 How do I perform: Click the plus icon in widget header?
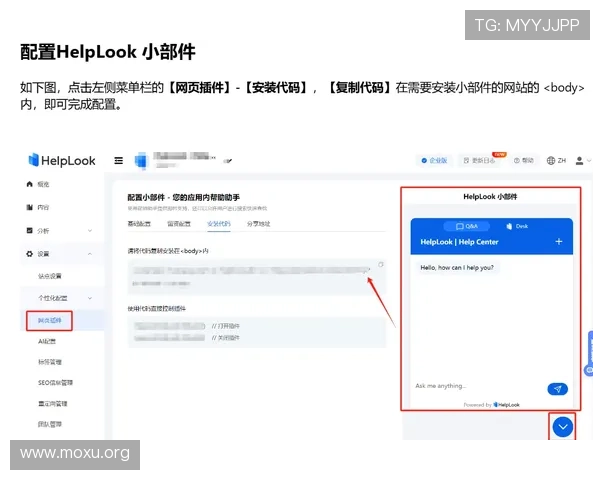pos(559,242)
